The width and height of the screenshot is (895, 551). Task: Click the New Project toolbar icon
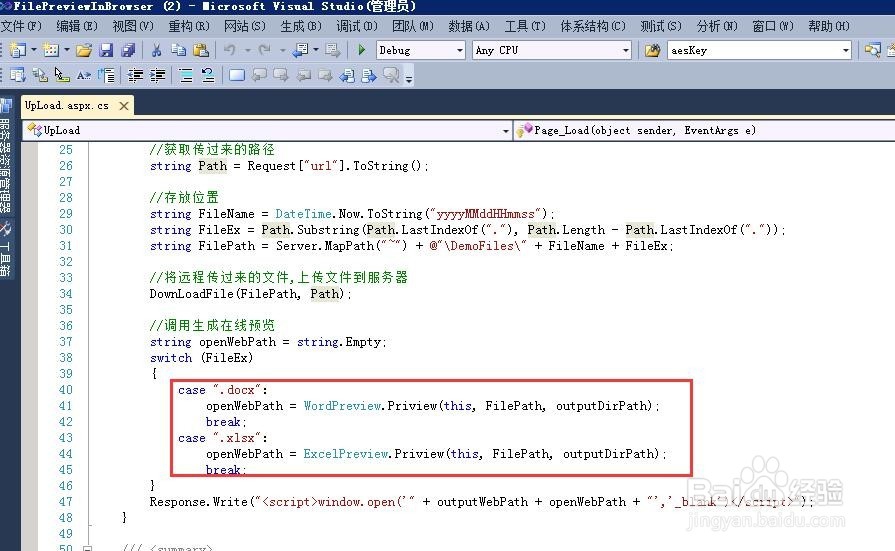(x=18, y=50)
